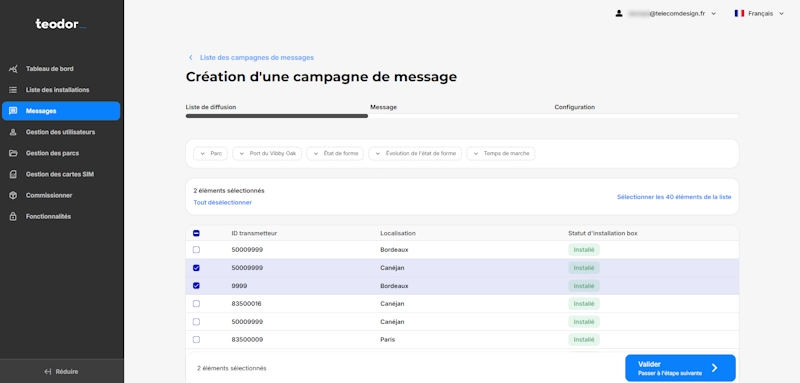This screenshot has height=383, width=800.
Task: Click the back chevron before campaign list
Action: pos(191,58)
